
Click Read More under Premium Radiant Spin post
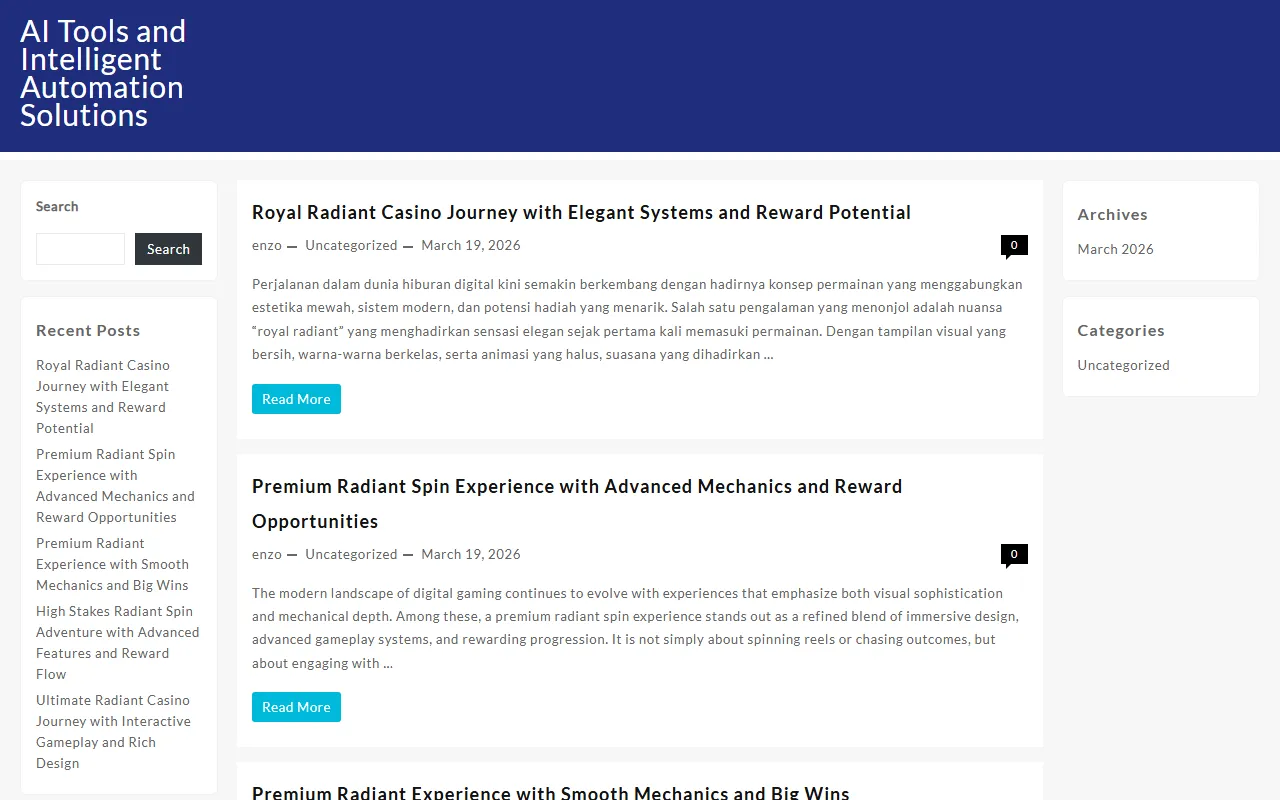click(x=296, y=707)
